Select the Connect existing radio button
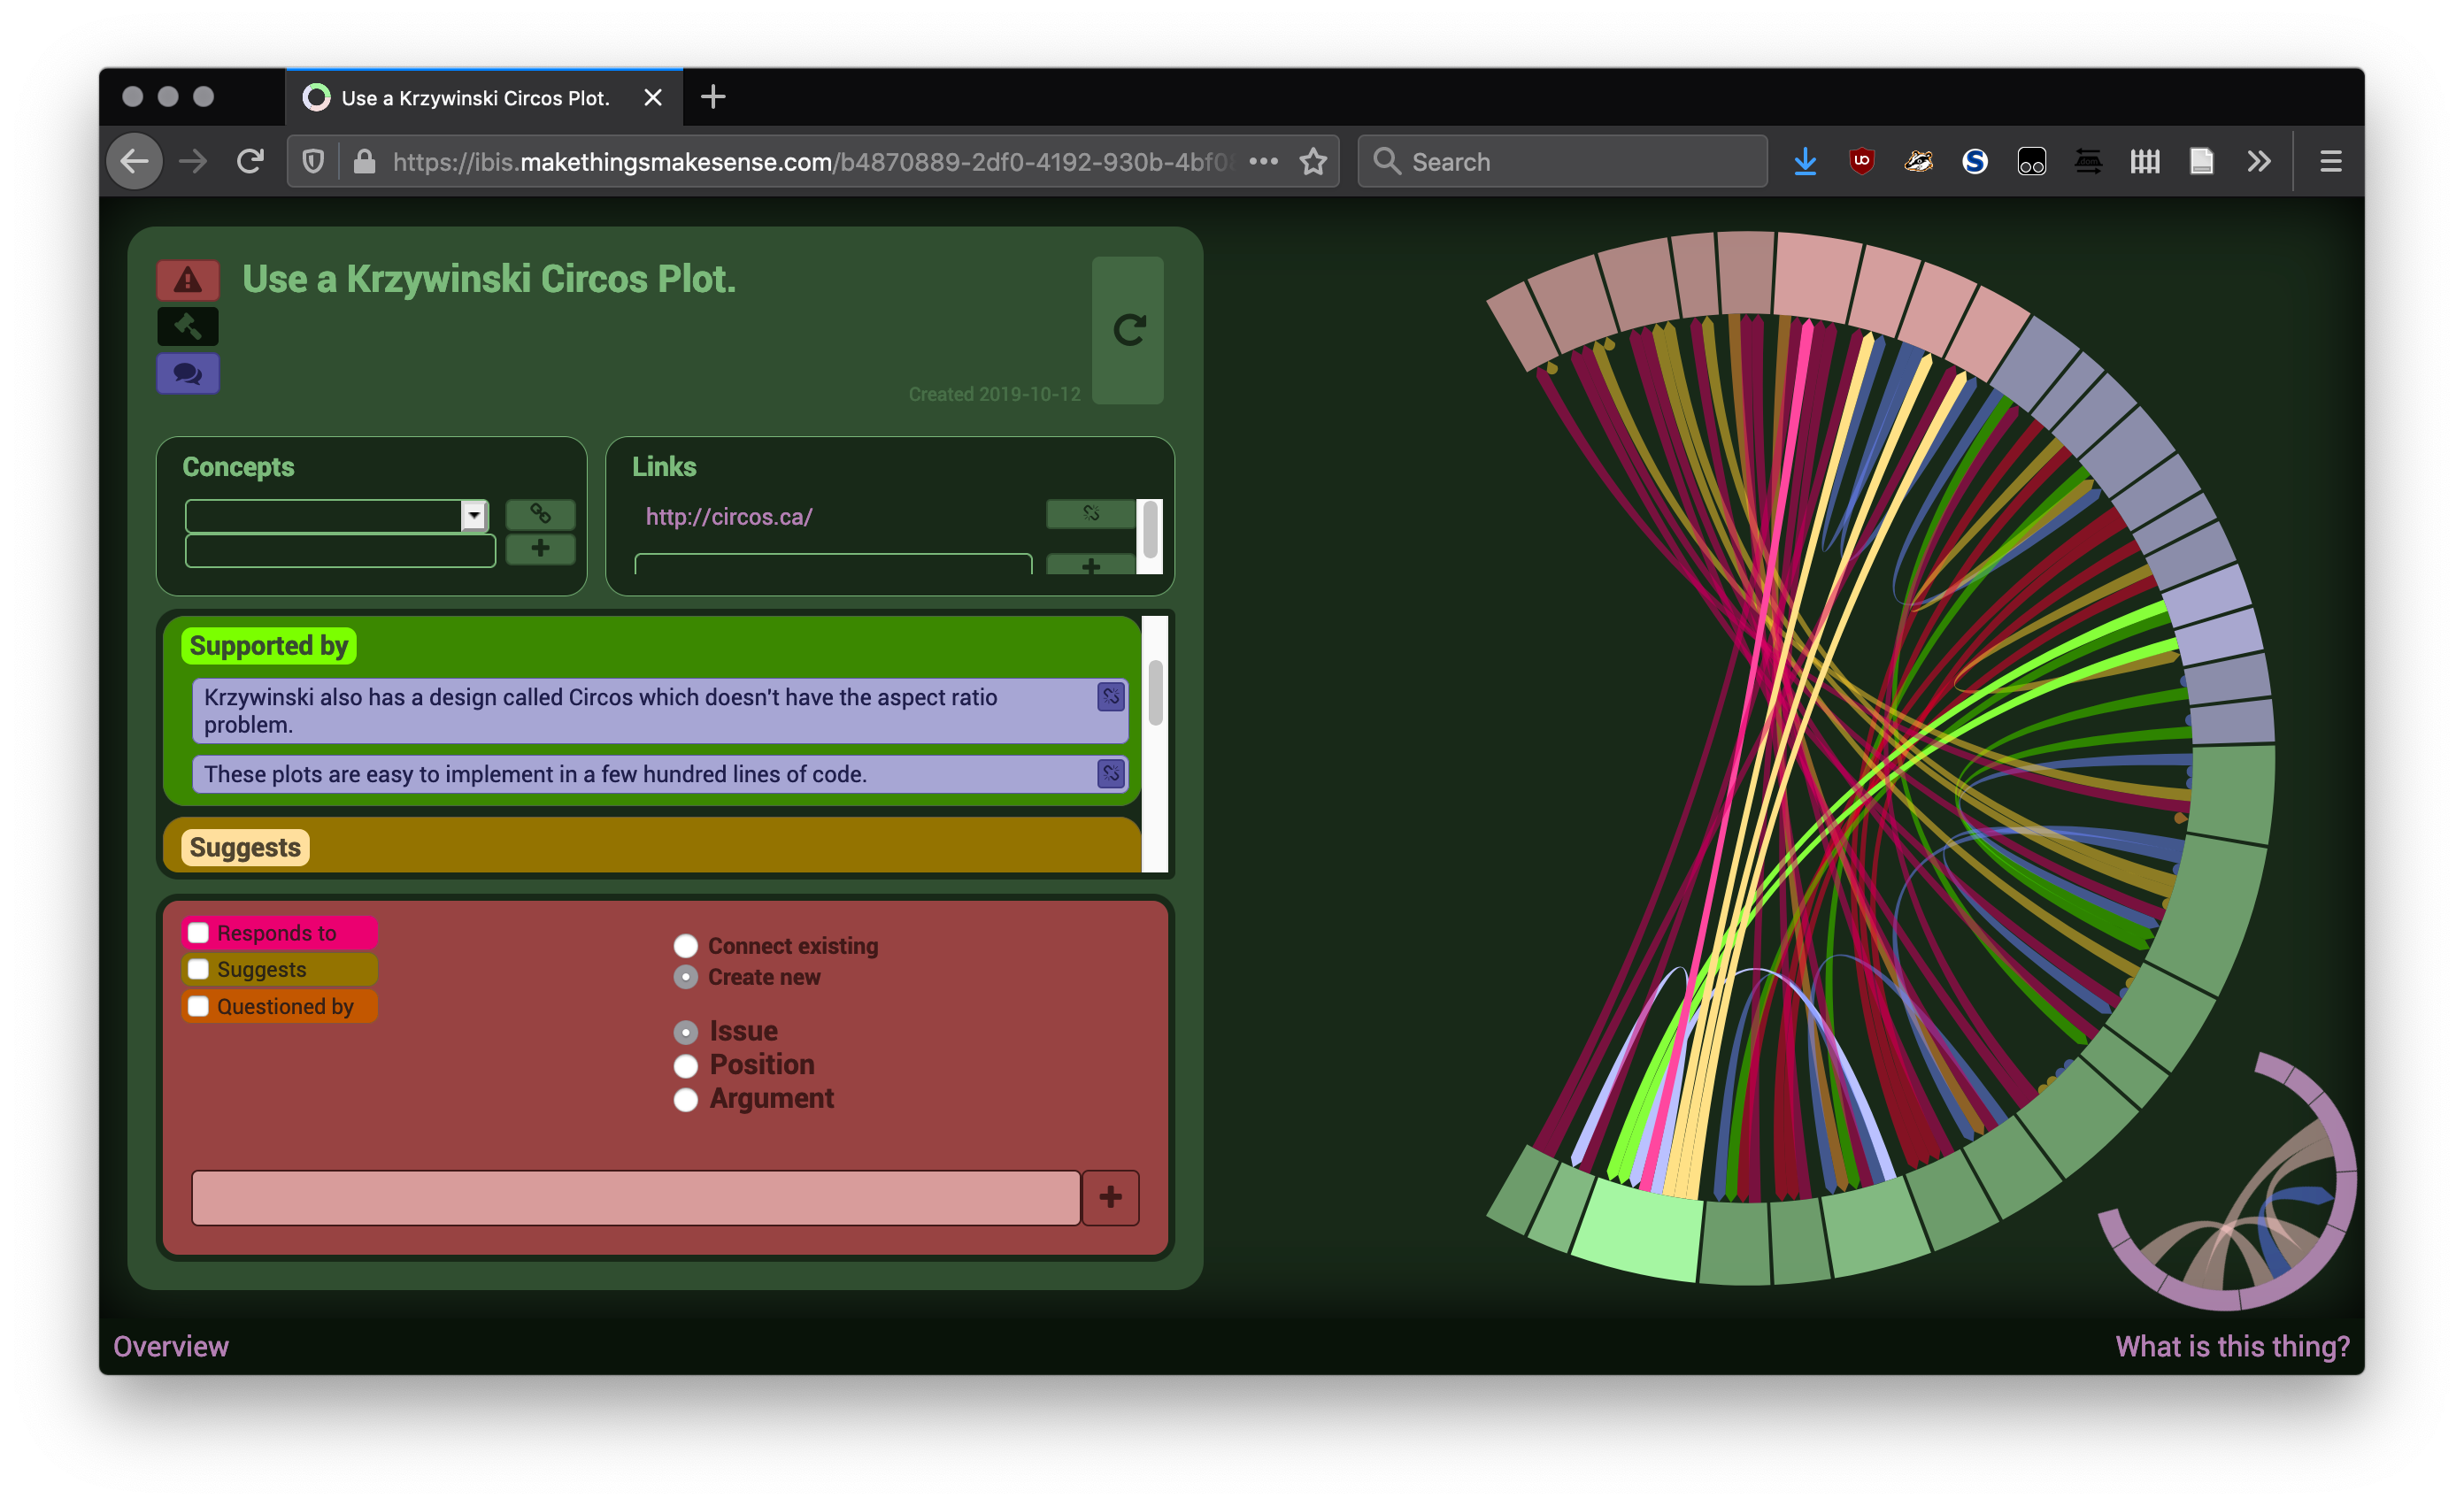The width and height of the screenshot is (2464, 1506). point(686,945)
